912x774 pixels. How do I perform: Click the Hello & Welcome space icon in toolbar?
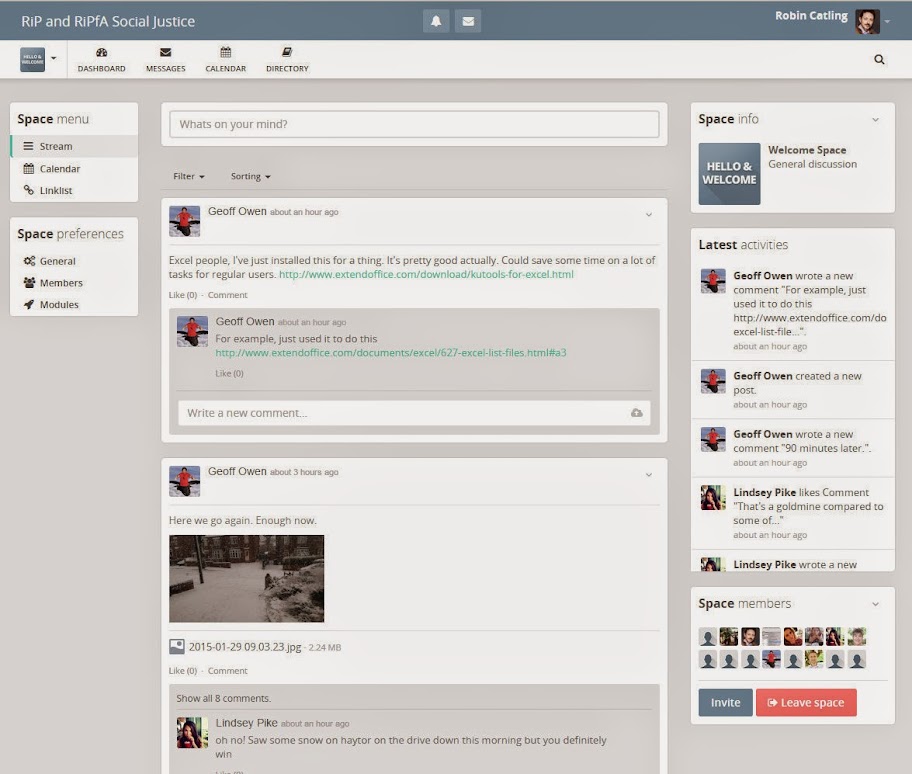pos(32,59)
